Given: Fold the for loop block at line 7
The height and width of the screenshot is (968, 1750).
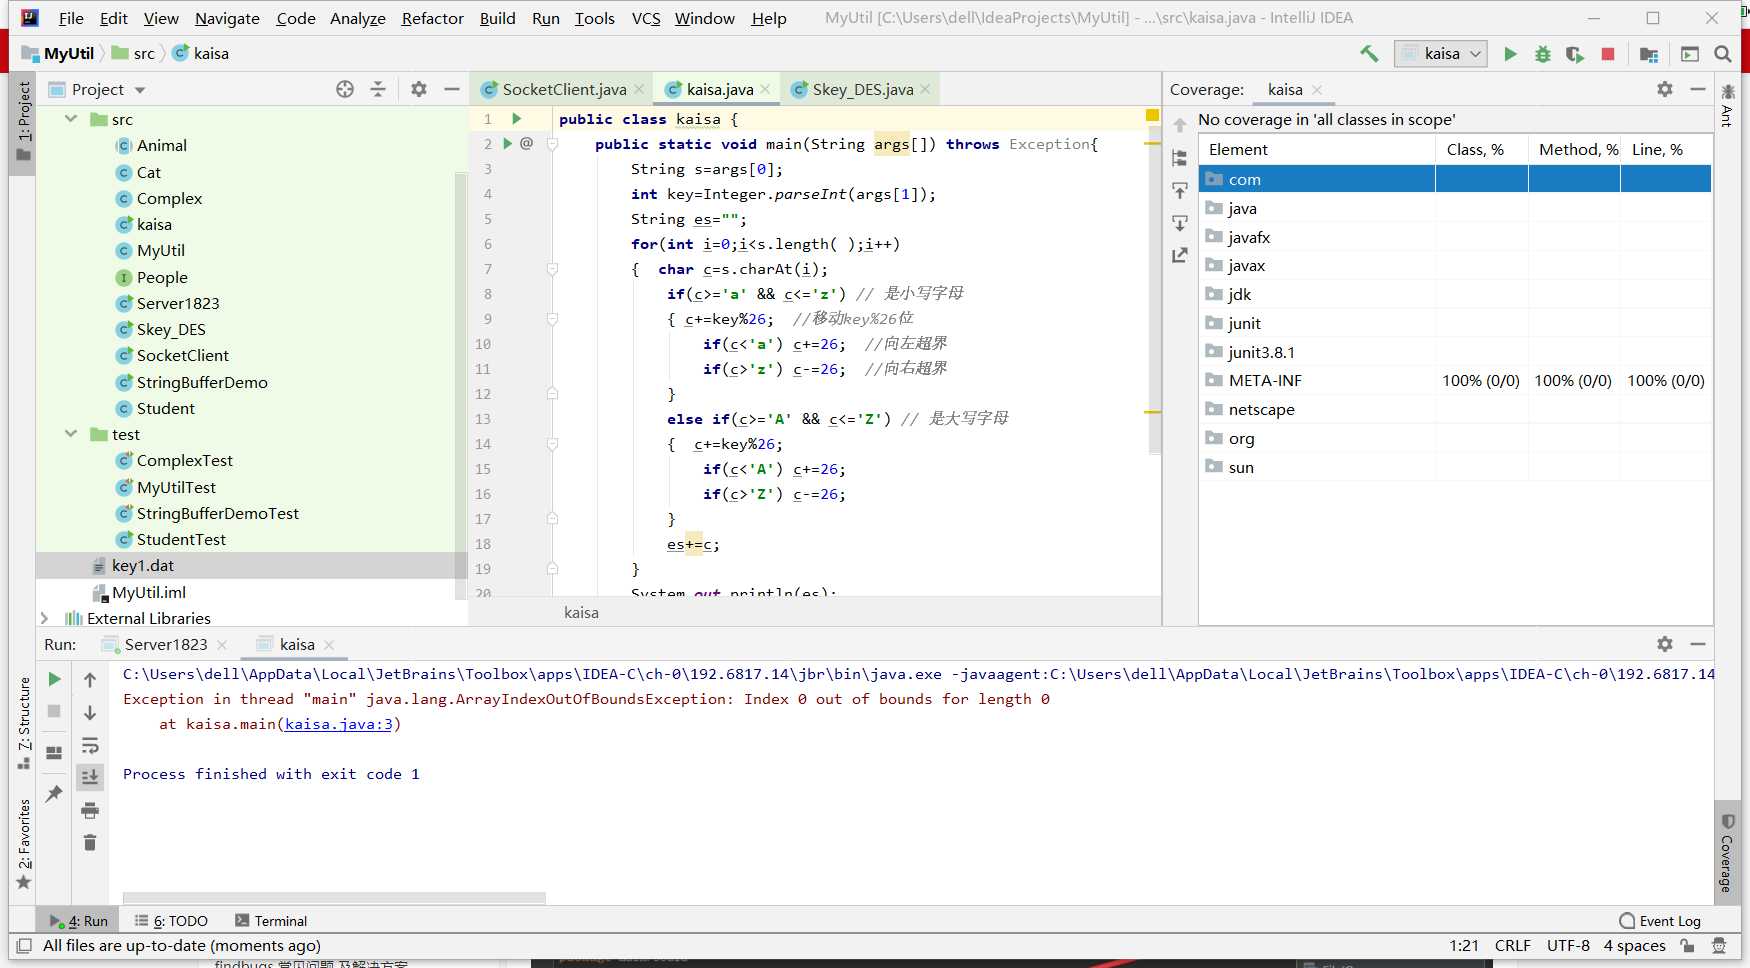Looking at the screenshot, I should (552, 269).
